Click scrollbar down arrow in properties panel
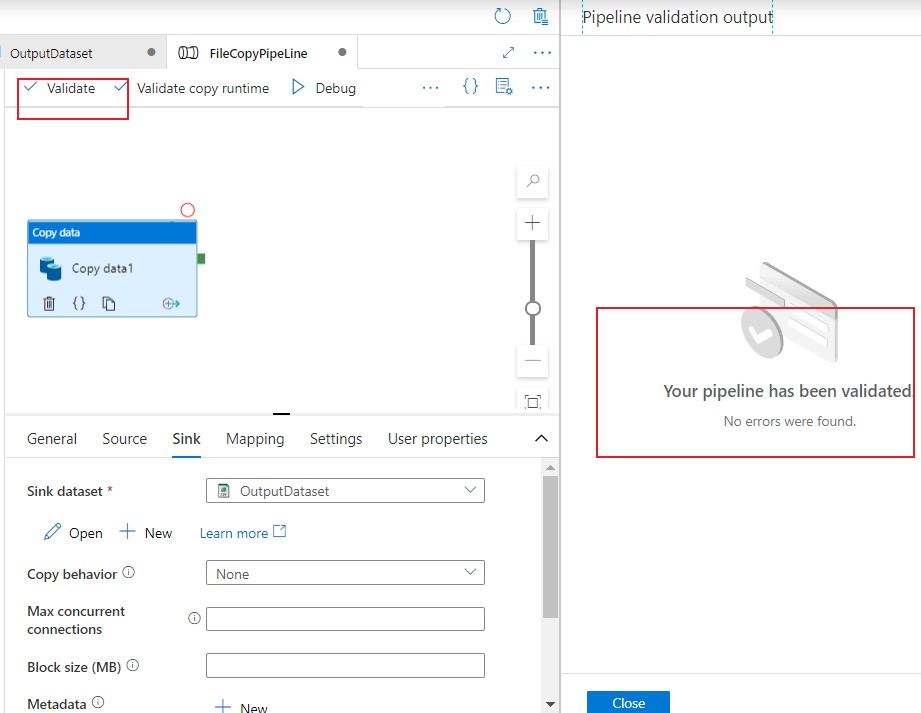Viewport: 921px width, 713px height. 550,704
